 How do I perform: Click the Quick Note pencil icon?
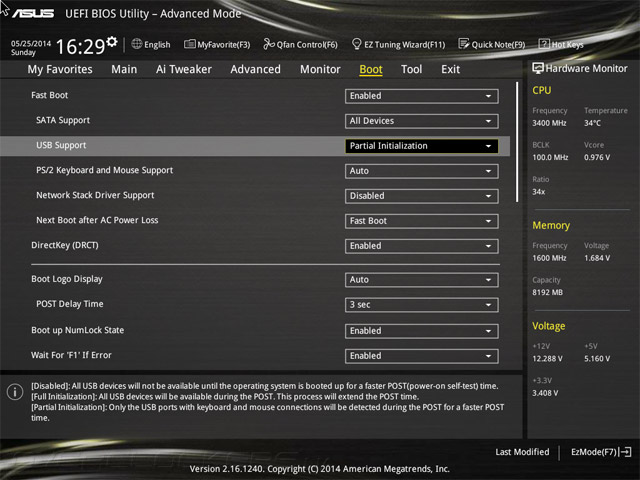tap(464, 44)
